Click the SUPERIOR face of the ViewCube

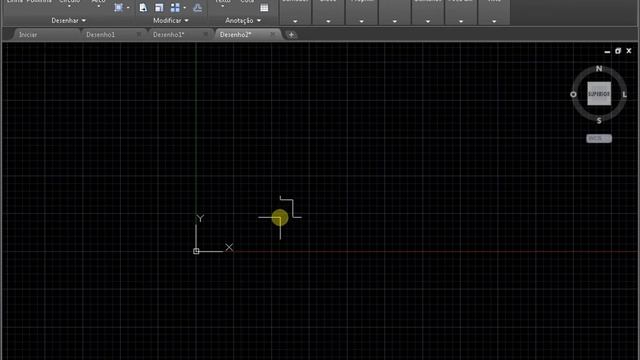pos(599,94)
